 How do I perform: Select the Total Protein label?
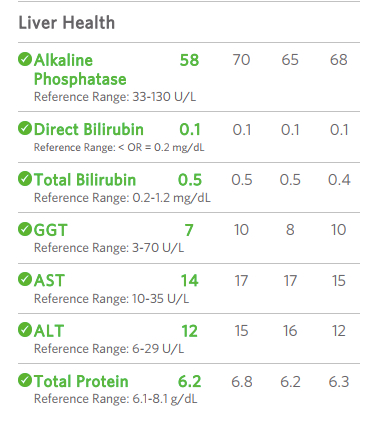pyautogui.click(x=81, y=381)
